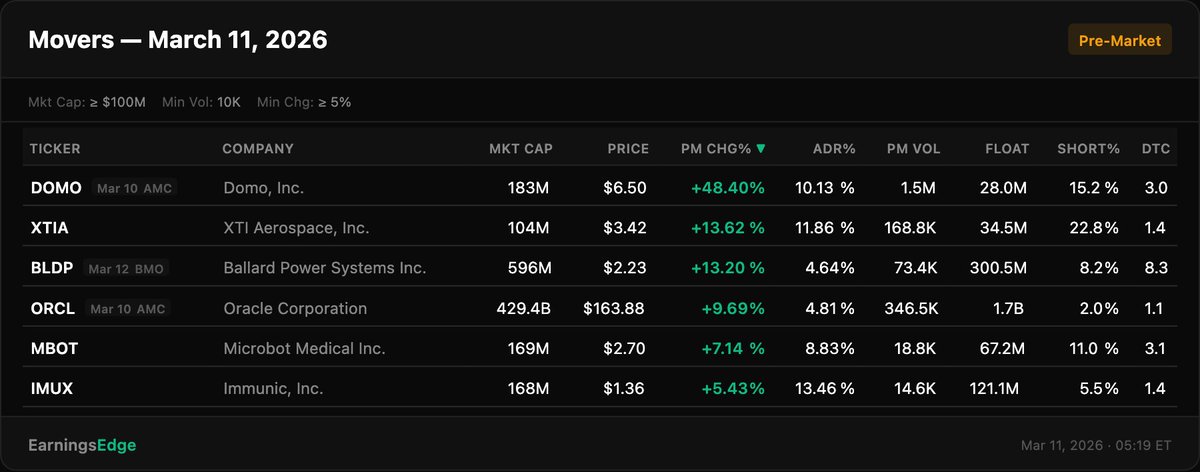Select the ORCL ticker
Screen dimensions: 1200x472
coord(53,309)
